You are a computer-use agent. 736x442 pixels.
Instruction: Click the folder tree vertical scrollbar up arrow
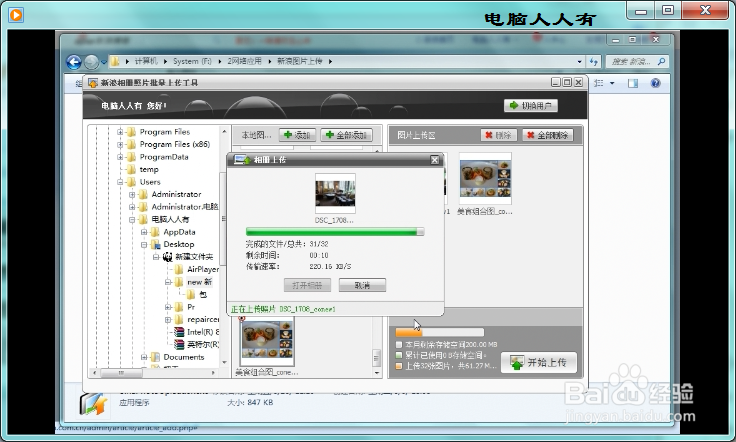click(x=224, y=131)
